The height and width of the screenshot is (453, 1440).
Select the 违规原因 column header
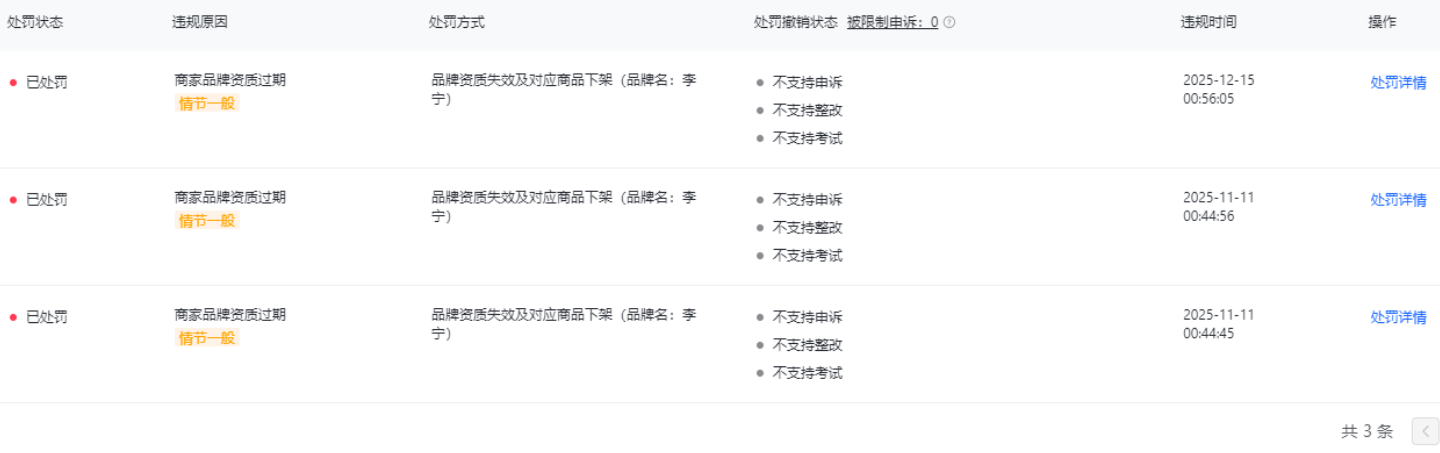click(x=200, y=22)
